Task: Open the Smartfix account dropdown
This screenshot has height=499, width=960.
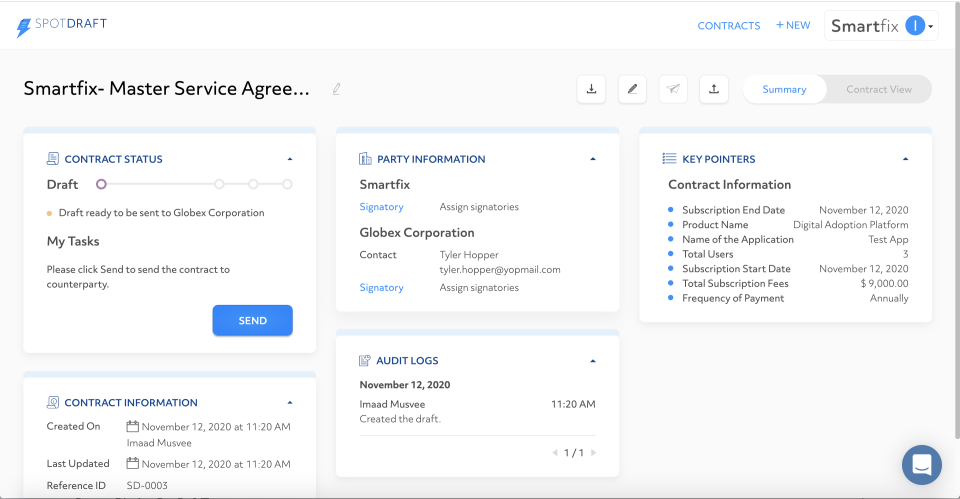Action: pos(881,26)
